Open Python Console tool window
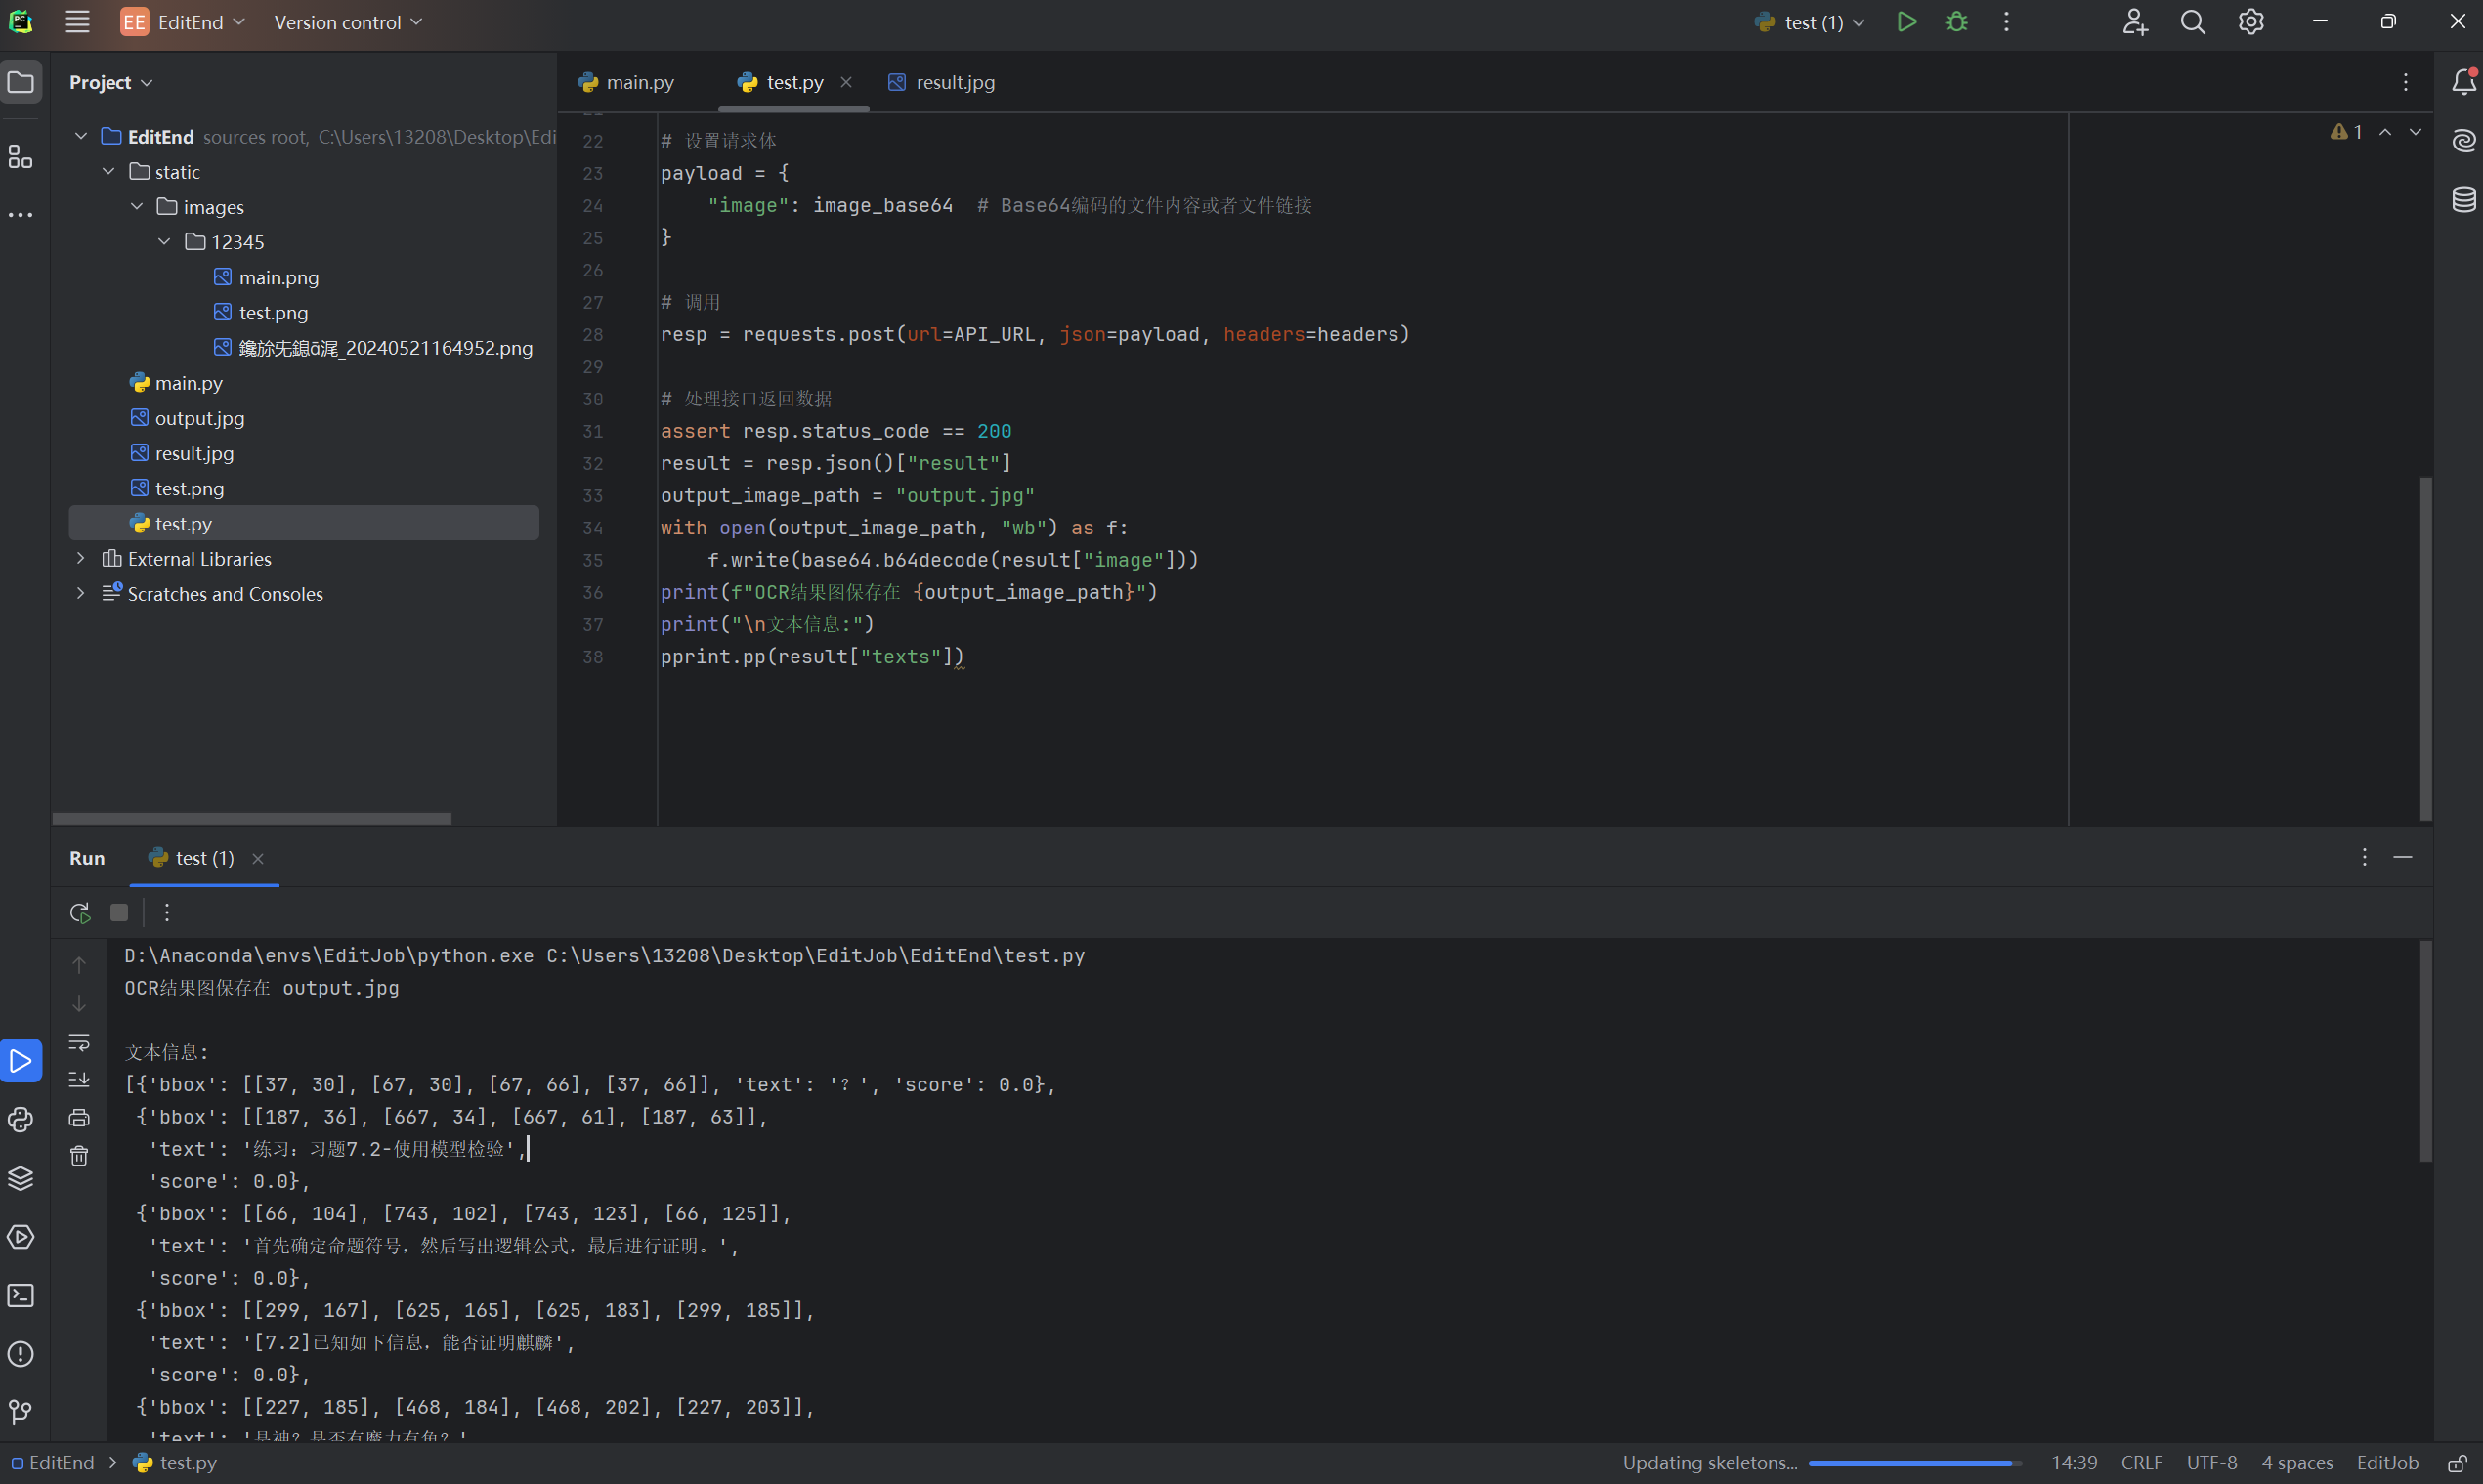The height and width of the screenshot is (1484, 2483). [21, 1119]
